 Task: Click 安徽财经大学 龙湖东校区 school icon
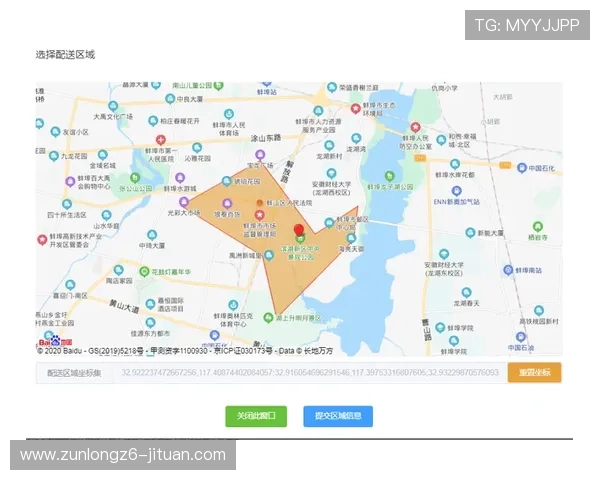click(444, 254)
